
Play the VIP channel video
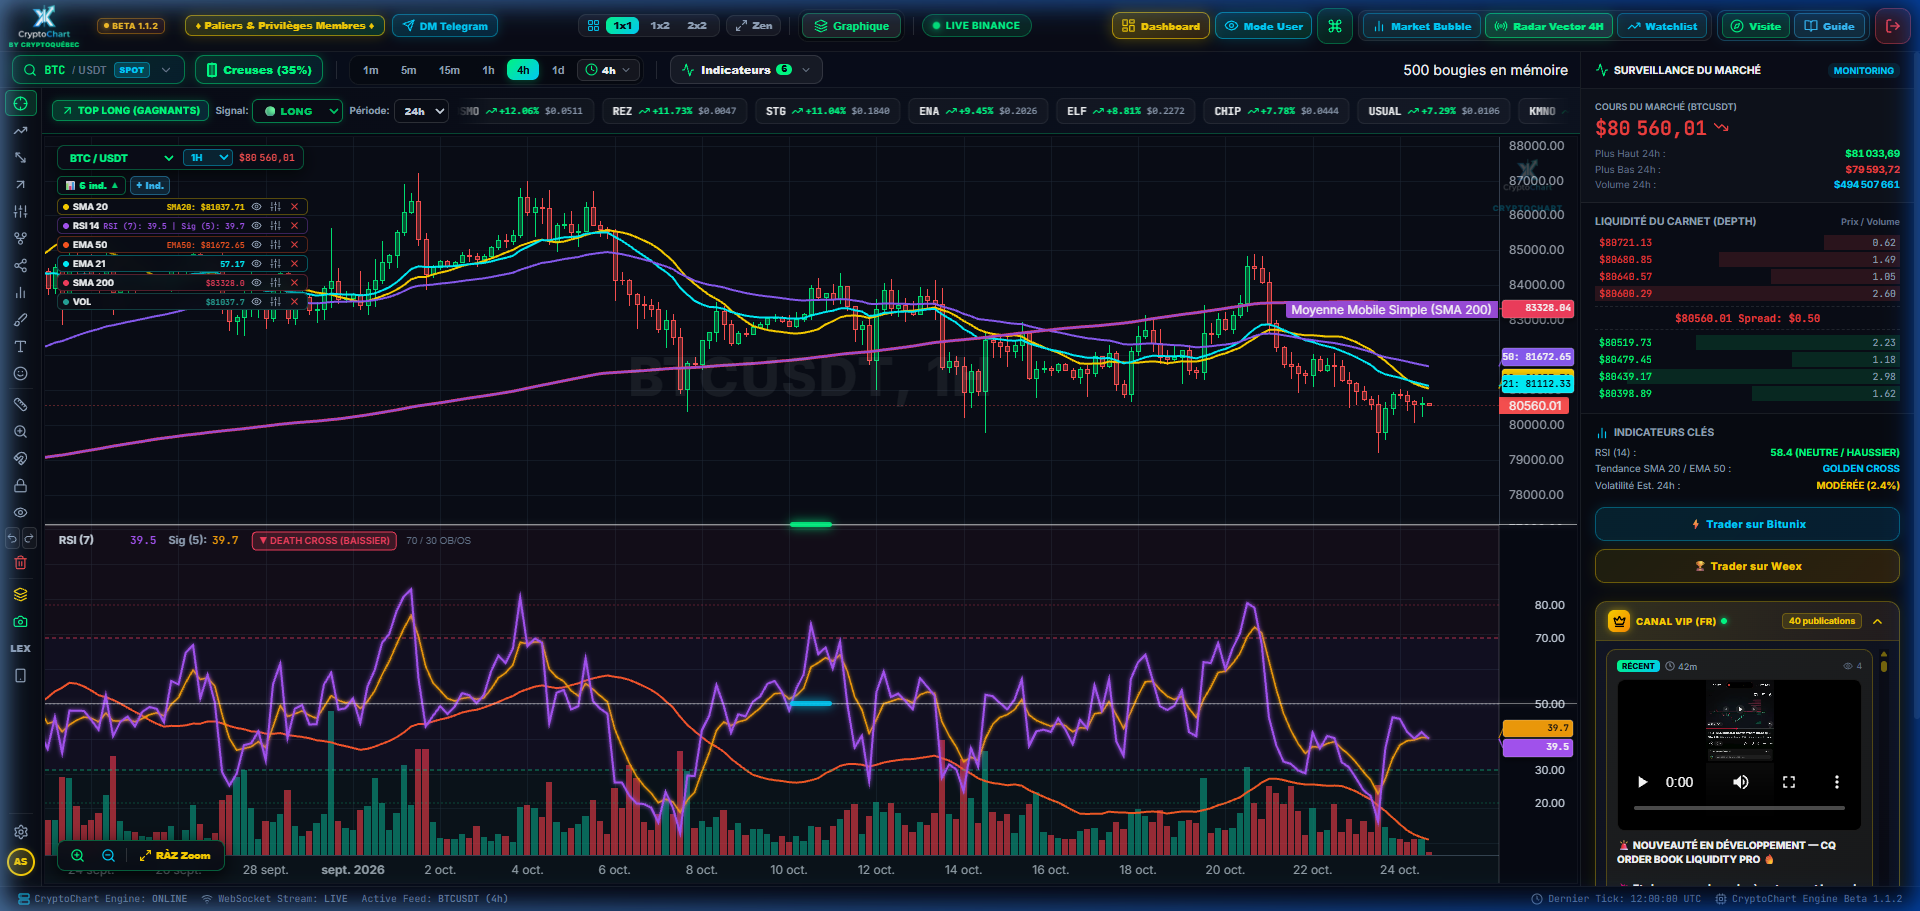click(x=1642, y=782)
